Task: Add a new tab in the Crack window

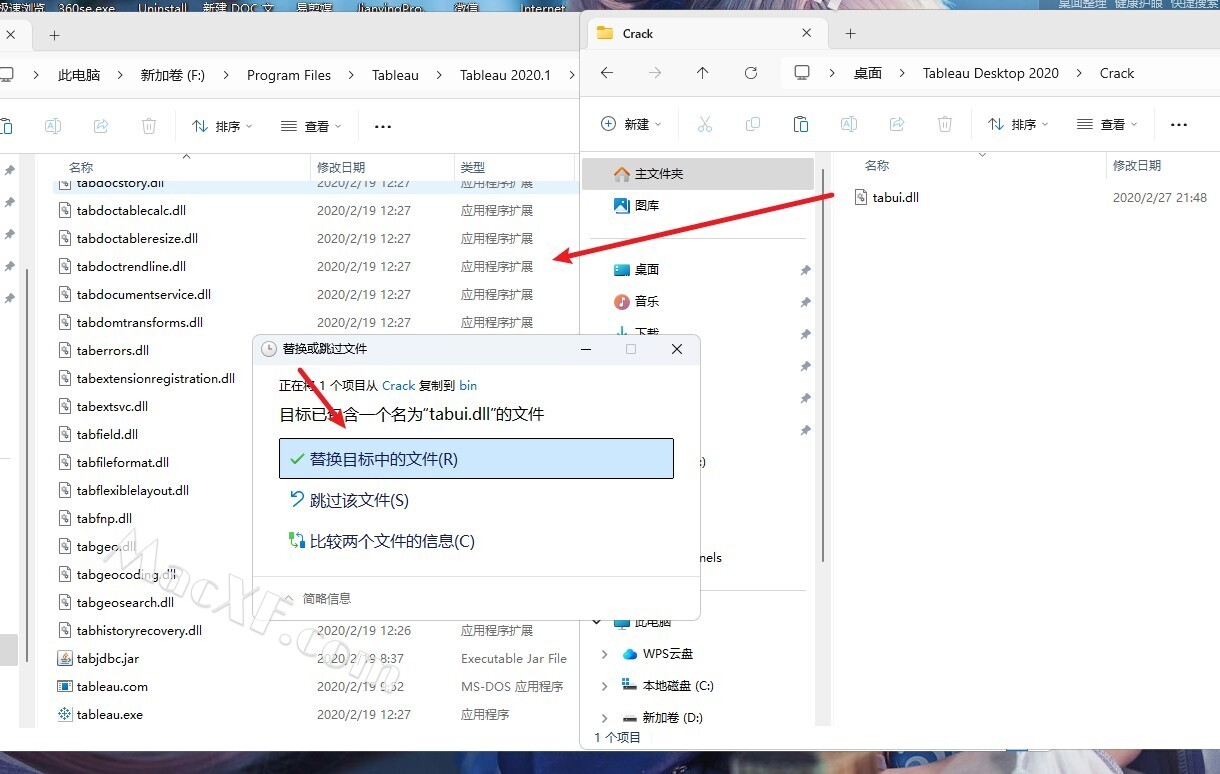Action: (x=850, y=33)
